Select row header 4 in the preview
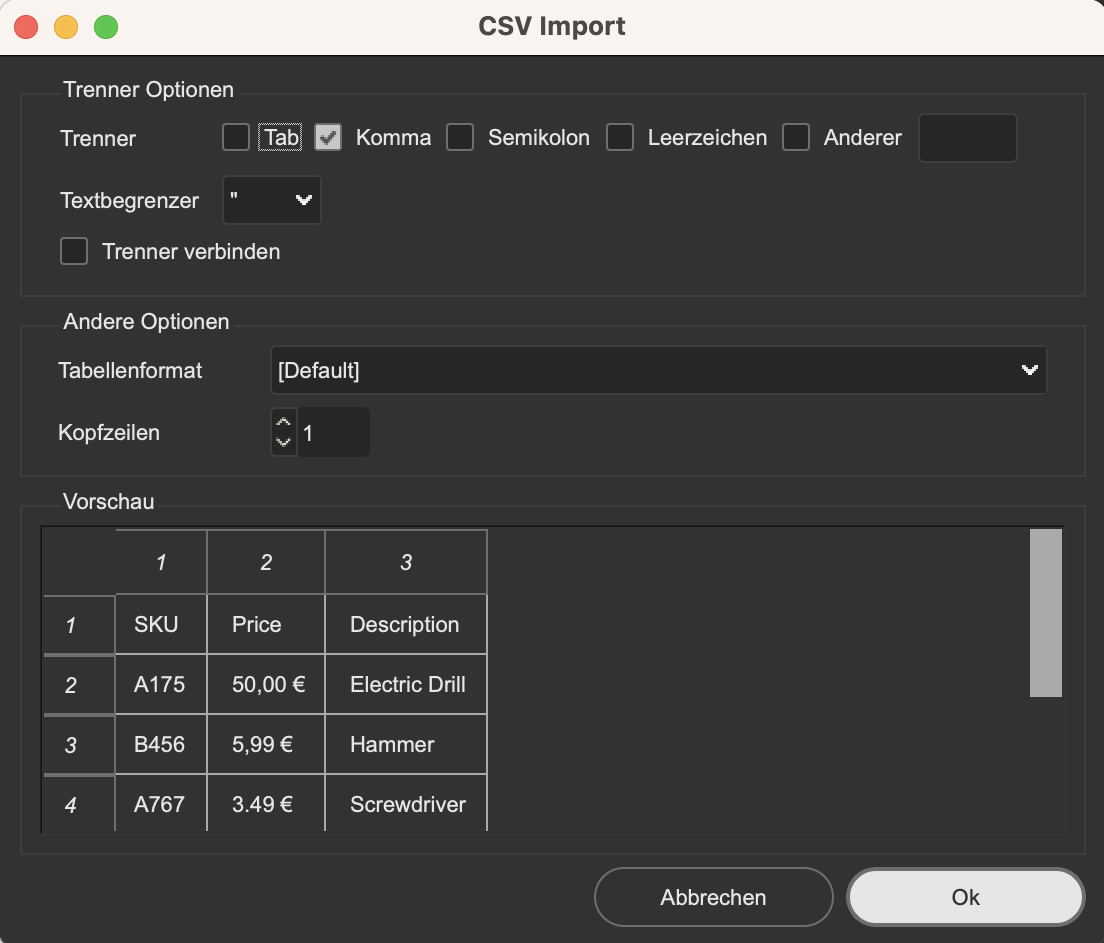The image size is (1104, 943). click(x=79, y=804)
